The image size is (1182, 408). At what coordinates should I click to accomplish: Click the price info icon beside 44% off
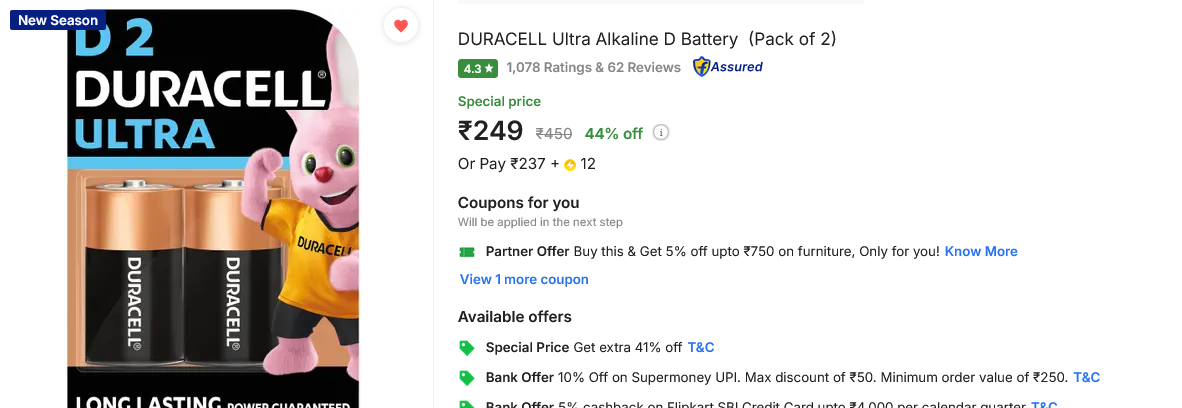[x=661, y=133]
